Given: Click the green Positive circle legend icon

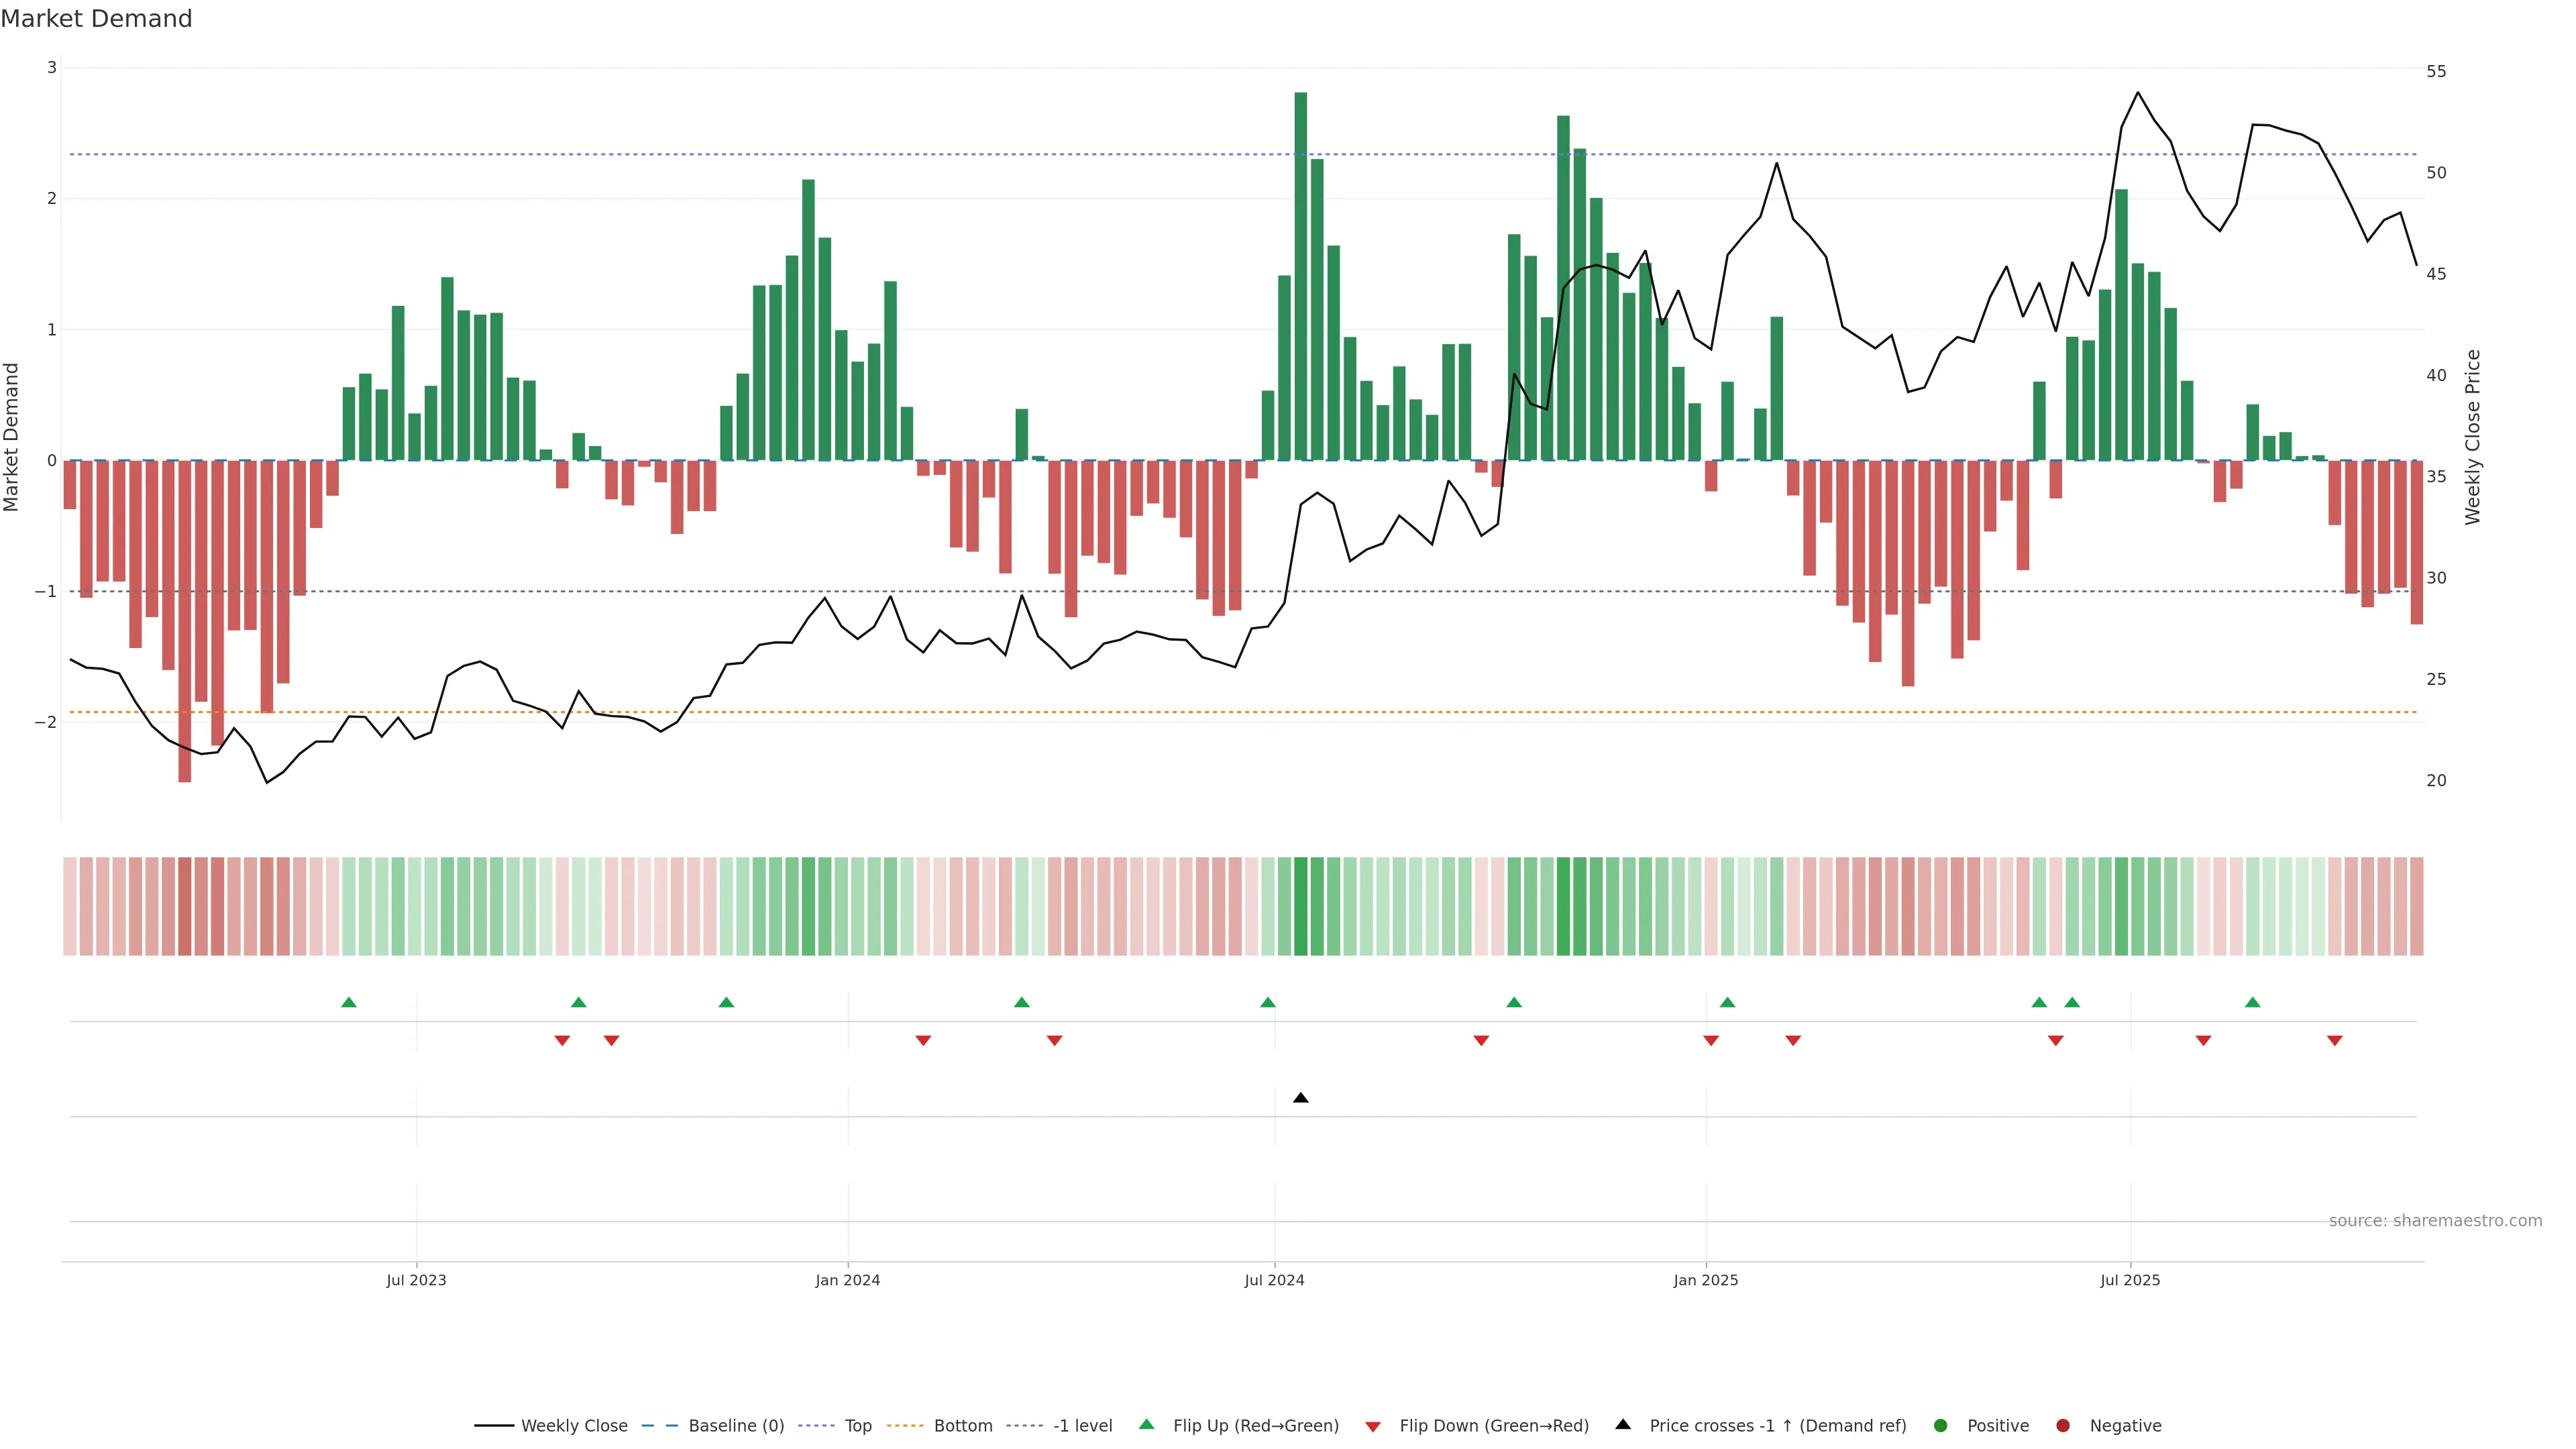Looking at the screenshot, I should (x=1941, y=1425).
